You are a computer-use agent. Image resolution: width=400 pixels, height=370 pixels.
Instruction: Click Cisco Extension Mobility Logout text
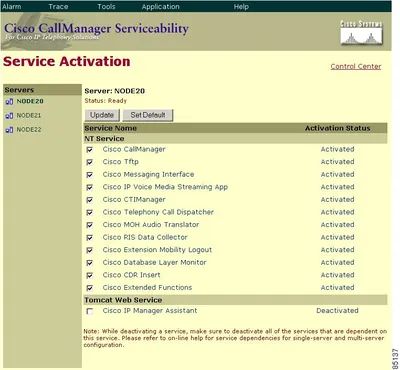157,250
